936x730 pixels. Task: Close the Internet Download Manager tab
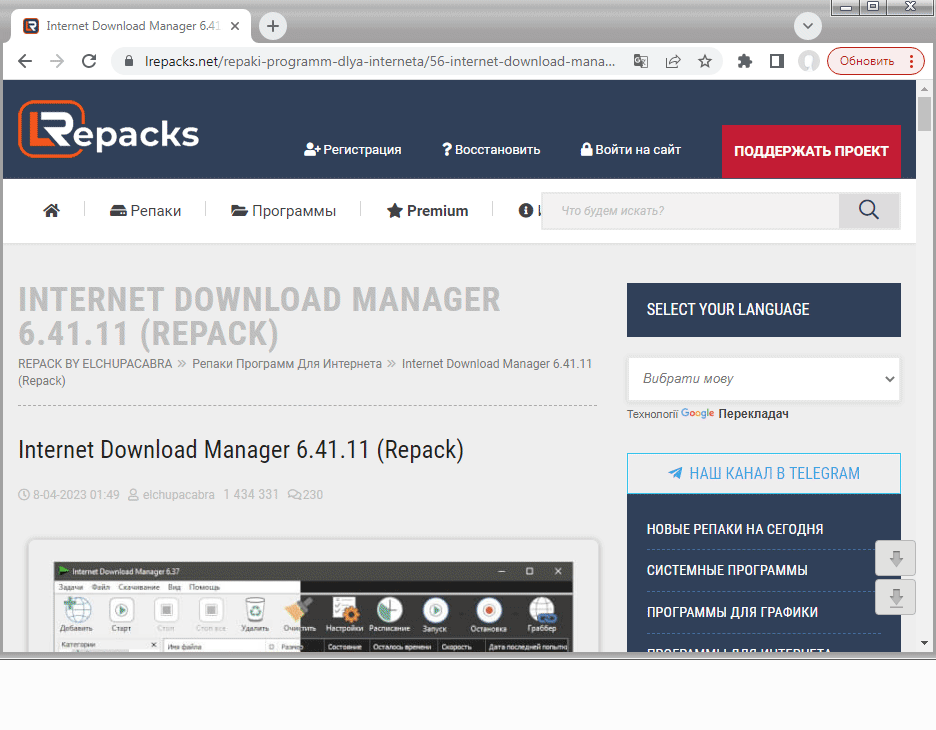coord(235,26)
